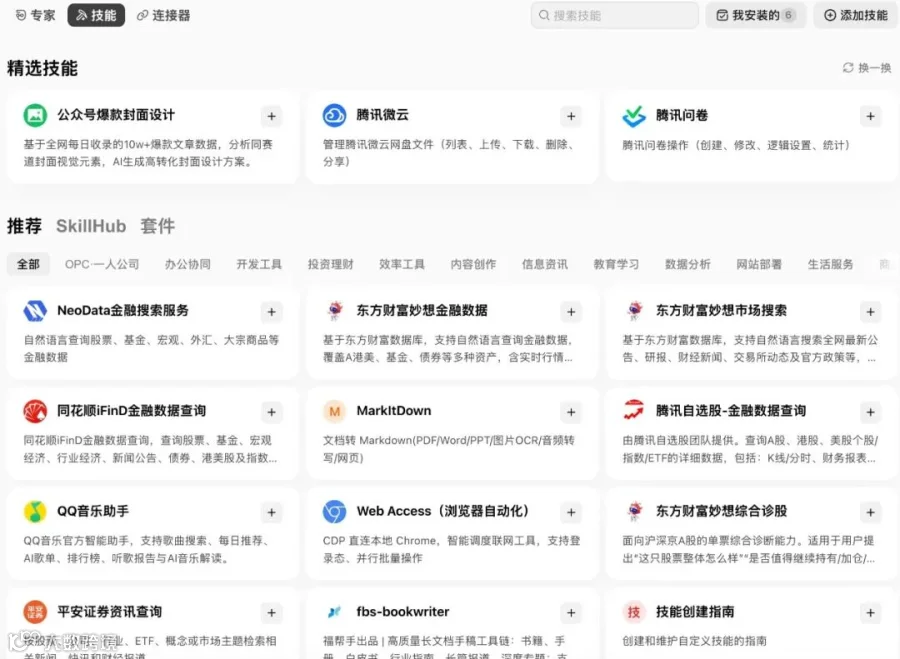Open 我安装的 installed skills list
The height and width of the screenshot is (659, 900).
click(756, 15)
